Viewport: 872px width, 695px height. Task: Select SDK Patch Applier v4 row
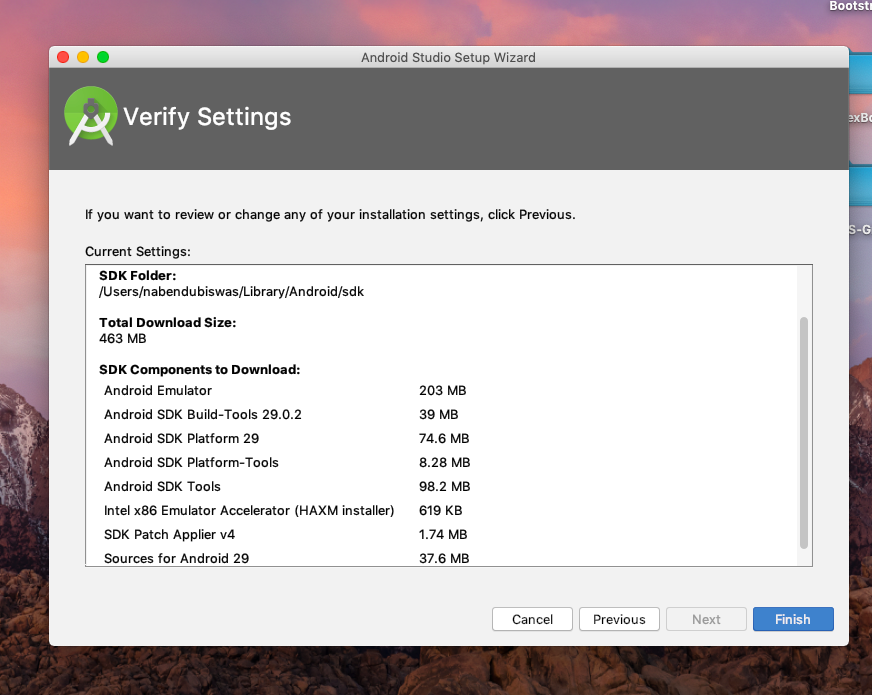point(287,534)
